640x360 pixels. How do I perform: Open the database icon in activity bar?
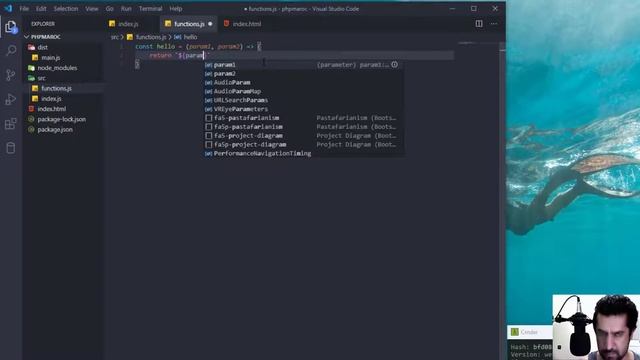[11, 148]
